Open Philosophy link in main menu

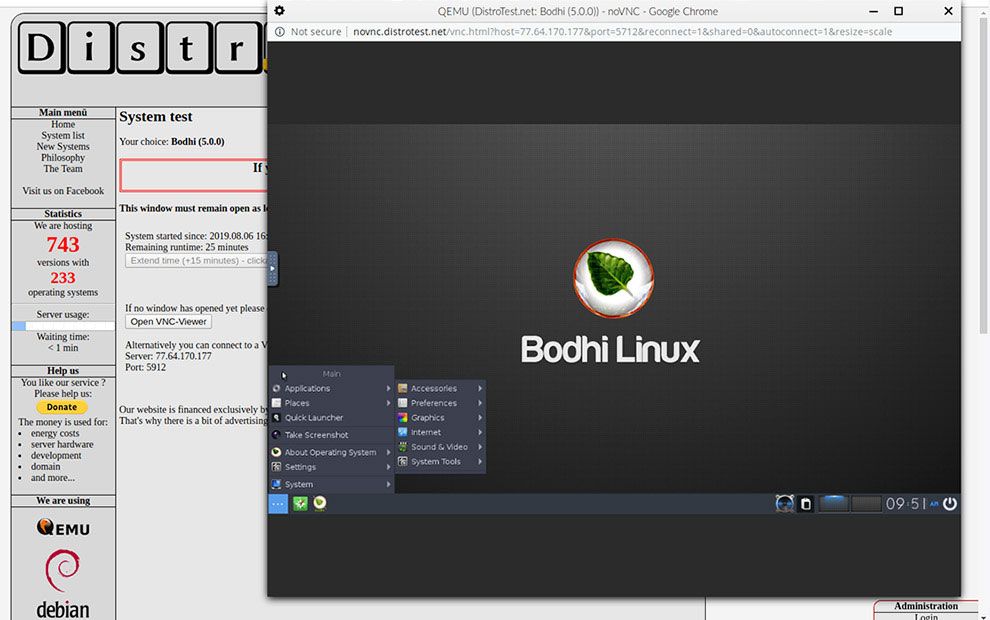tap(63, 157)
